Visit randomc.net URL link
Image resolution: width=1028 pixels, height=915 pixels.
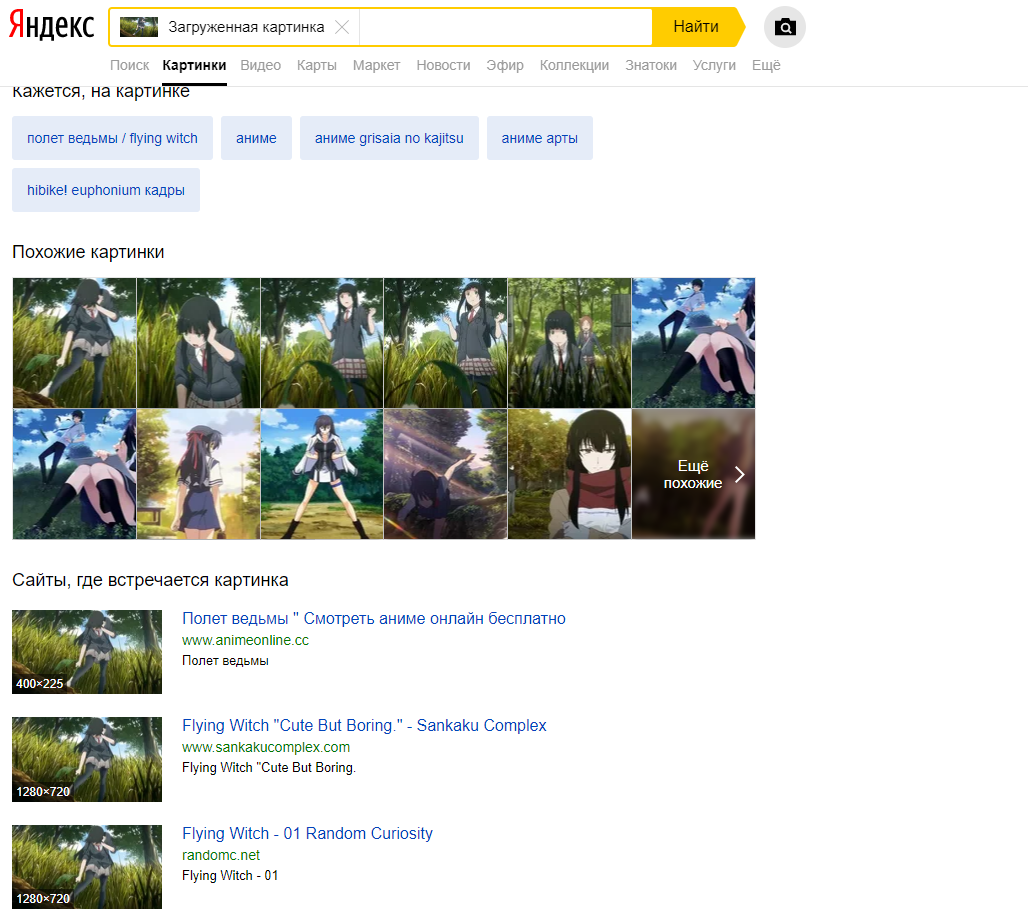[221, 855]
